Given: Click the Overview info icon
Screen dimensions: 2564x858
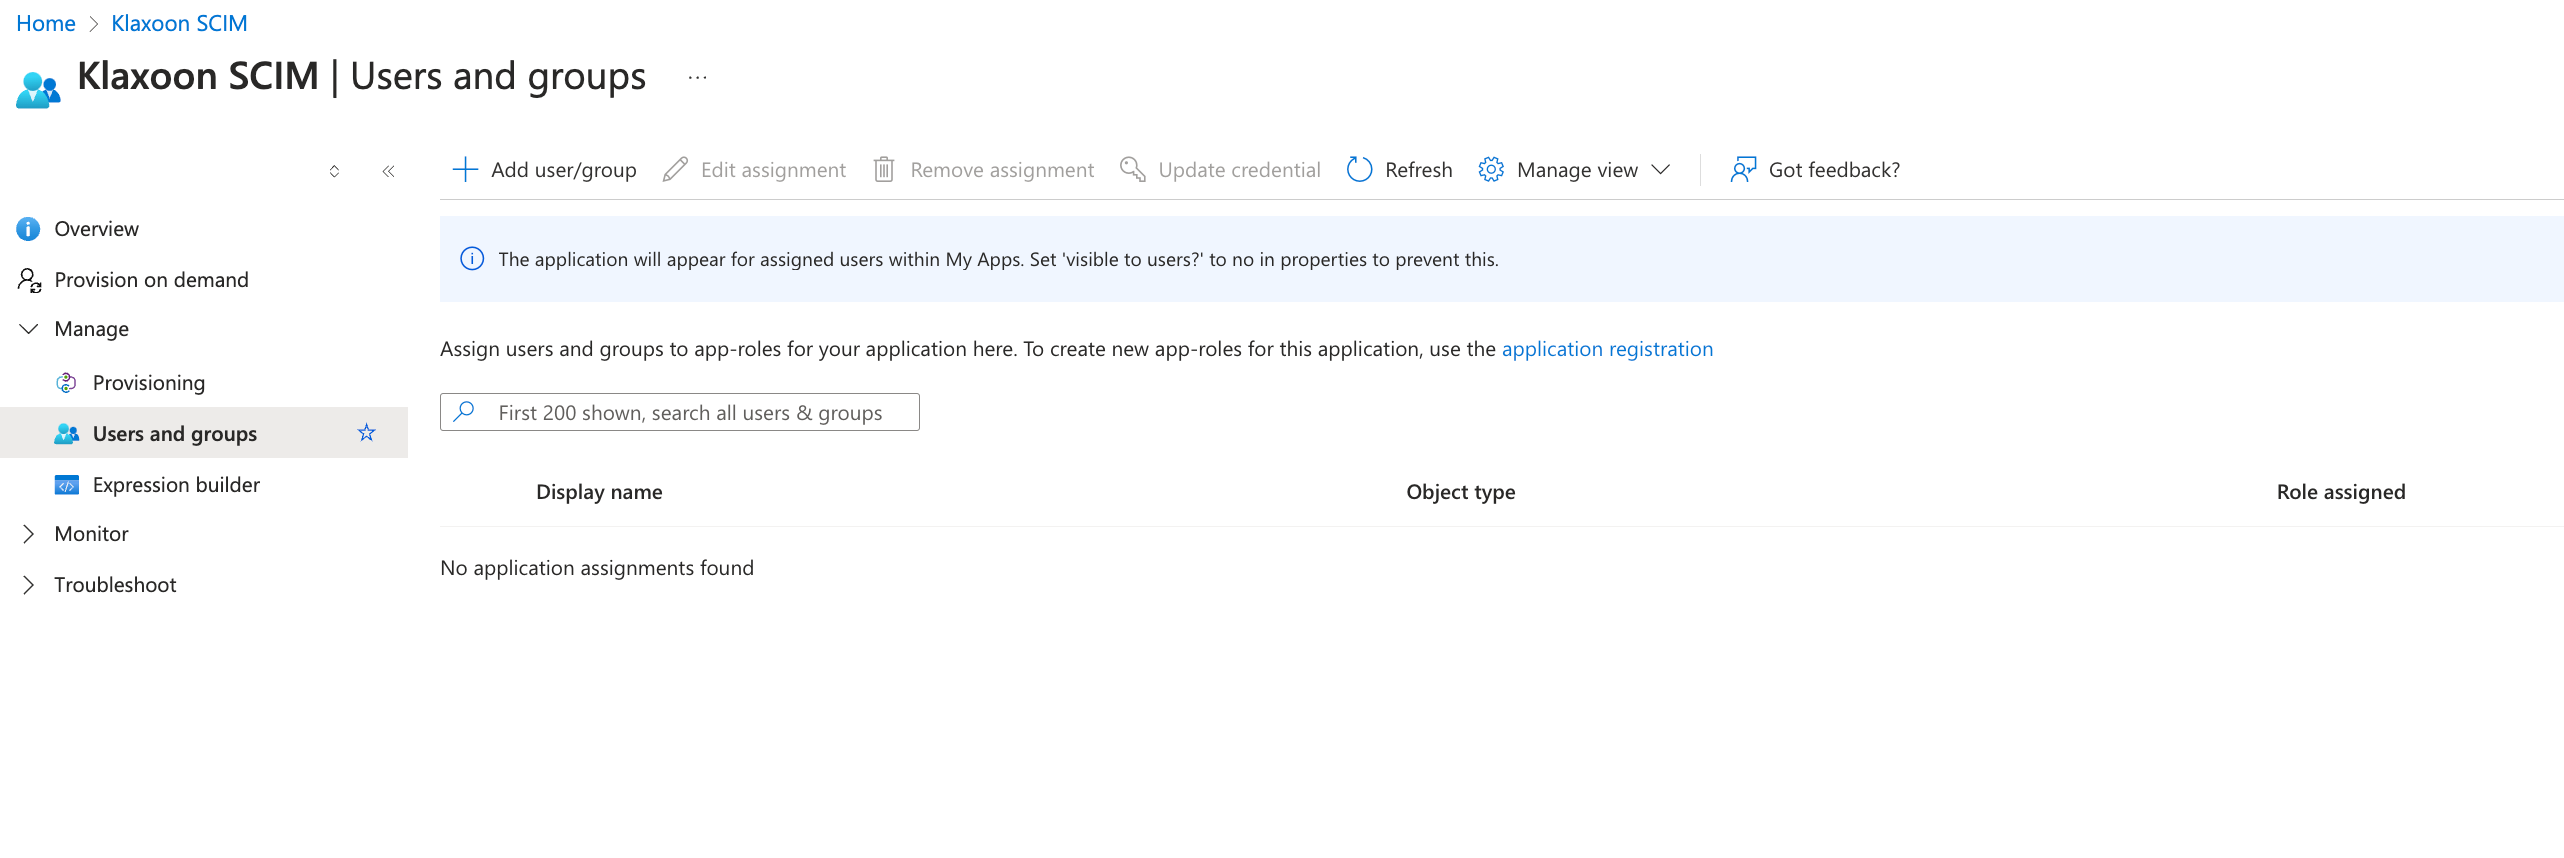Looking at the screenshot, I should [x=28, y=229].
